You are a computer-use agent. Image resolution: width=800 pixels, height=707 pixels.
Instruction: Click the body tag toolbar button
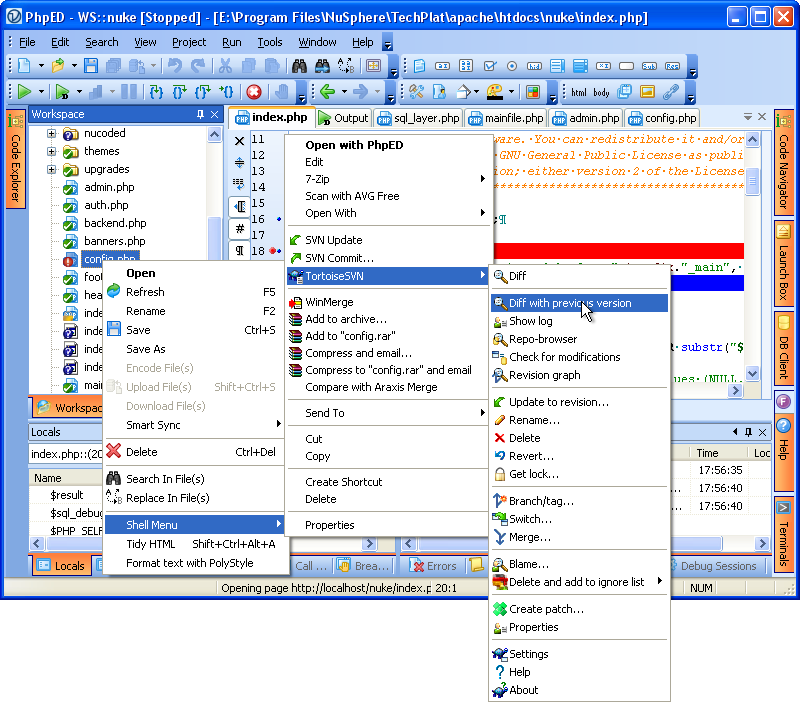coord(602,92)
